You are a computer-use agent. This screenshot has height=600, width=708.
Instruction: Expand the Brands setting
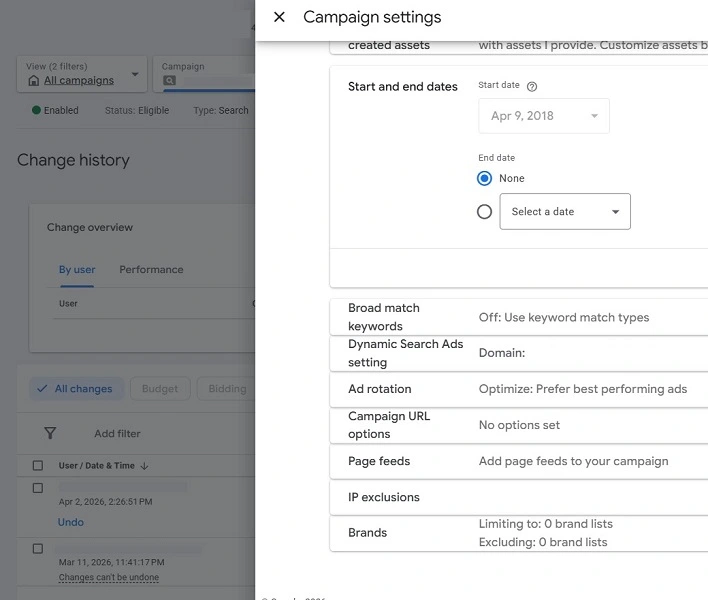point(519,533)
